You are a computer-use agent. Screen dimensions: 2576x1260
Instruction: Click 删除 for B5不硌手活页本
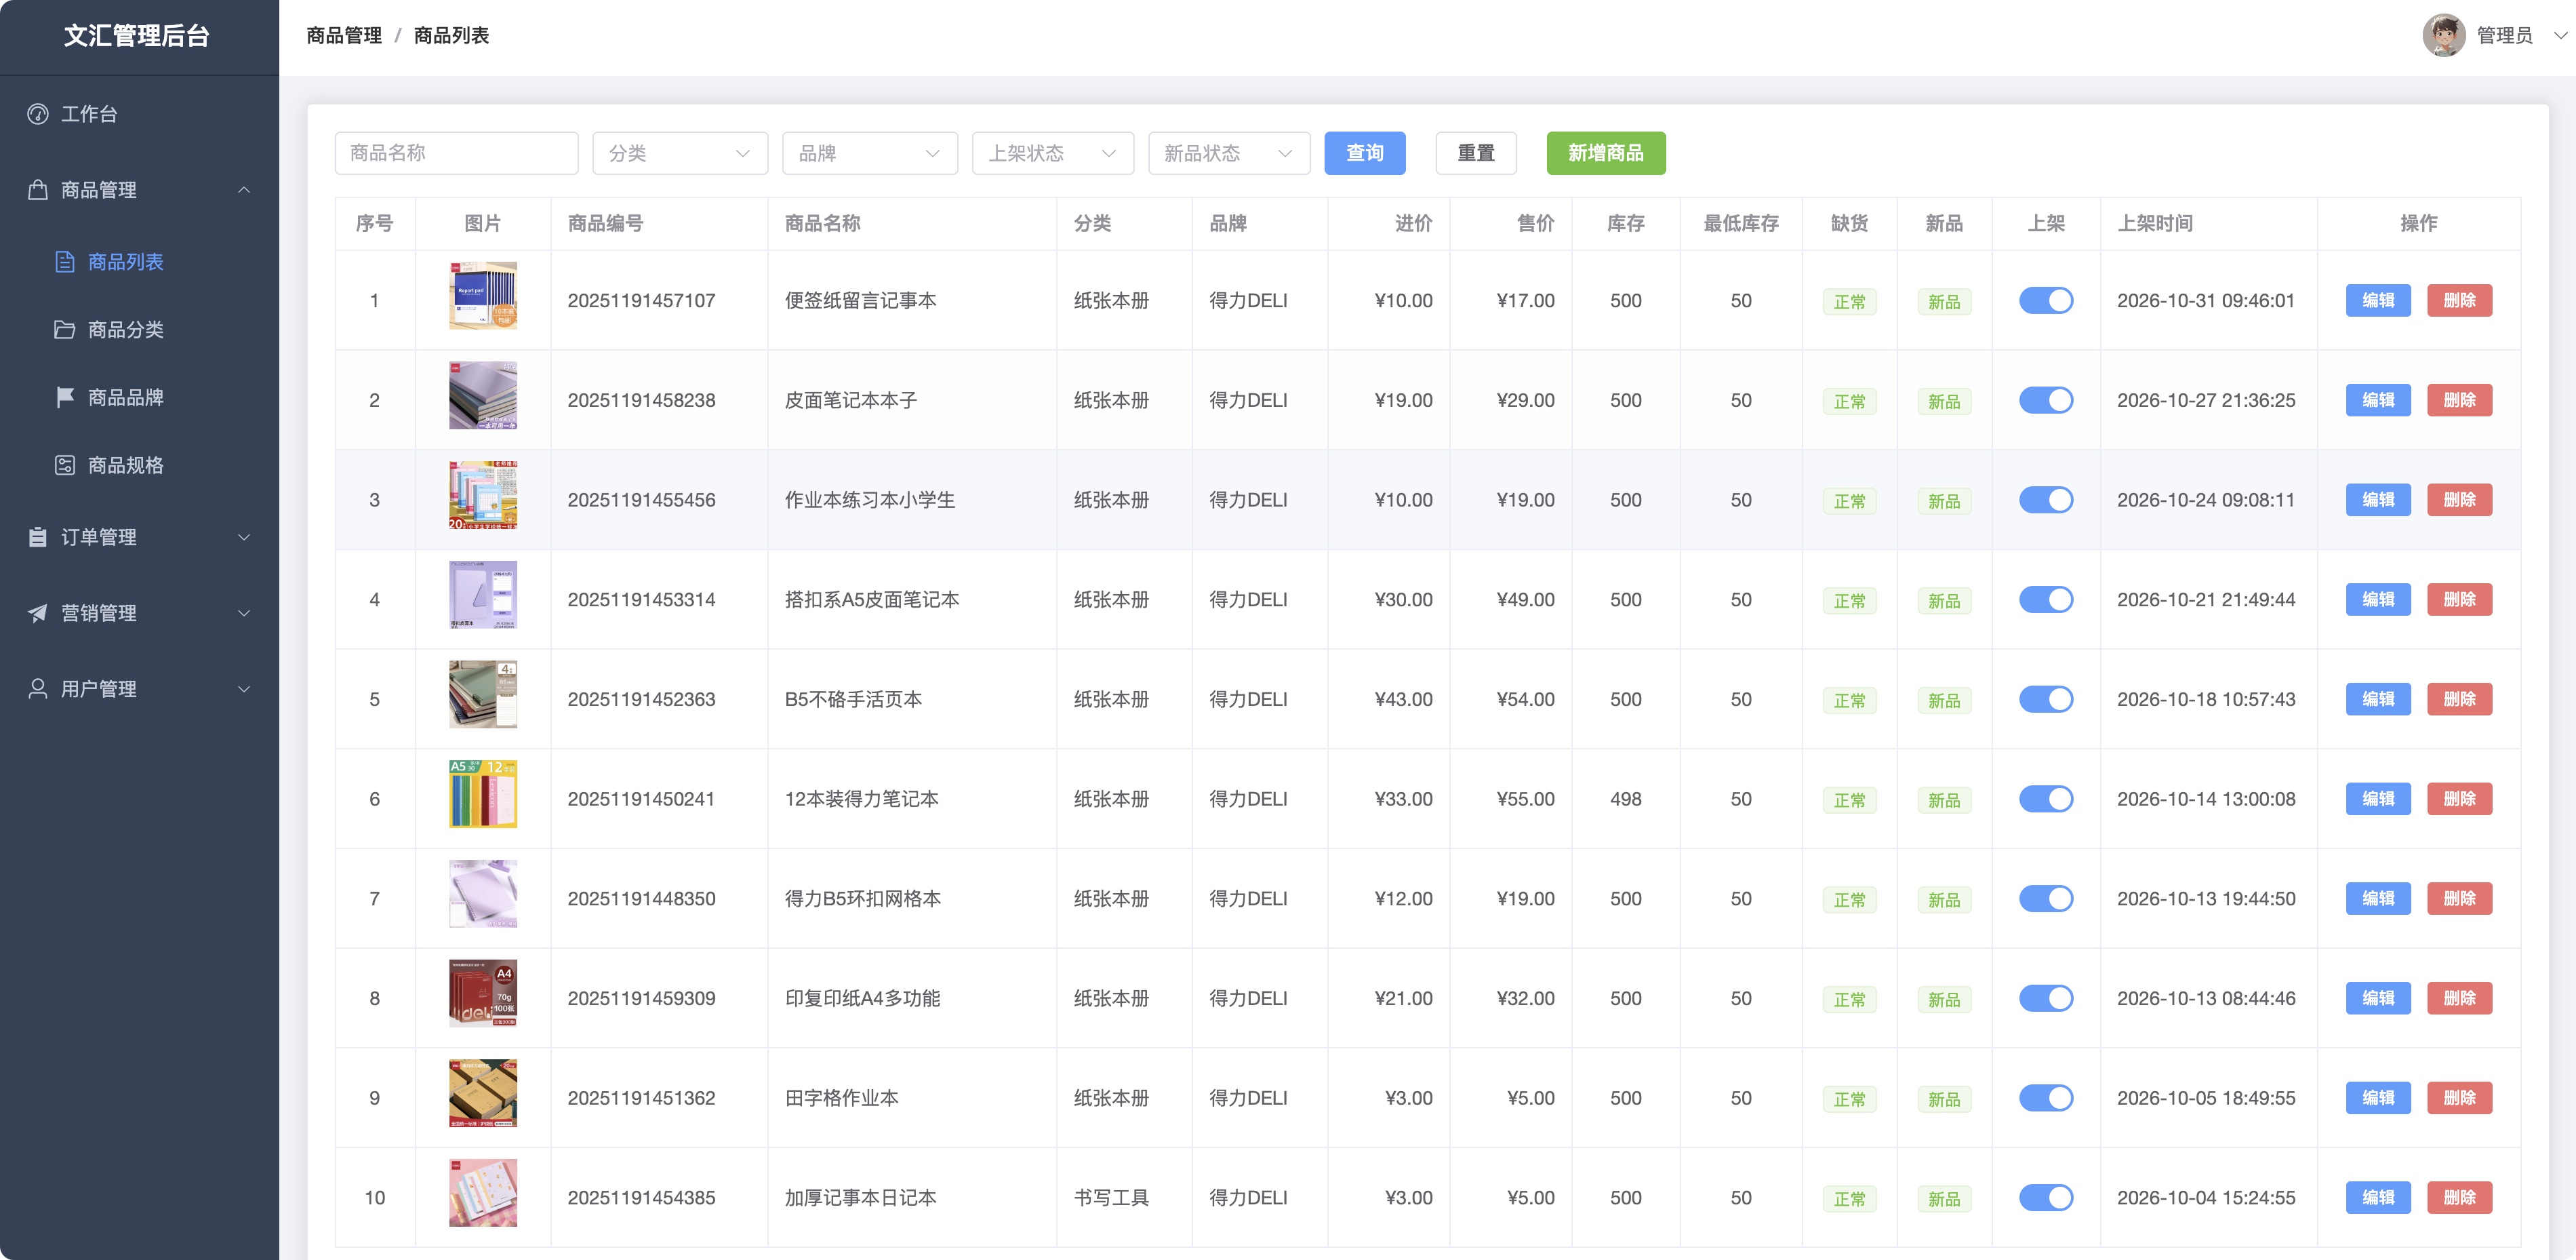[x=2459, y=700]
